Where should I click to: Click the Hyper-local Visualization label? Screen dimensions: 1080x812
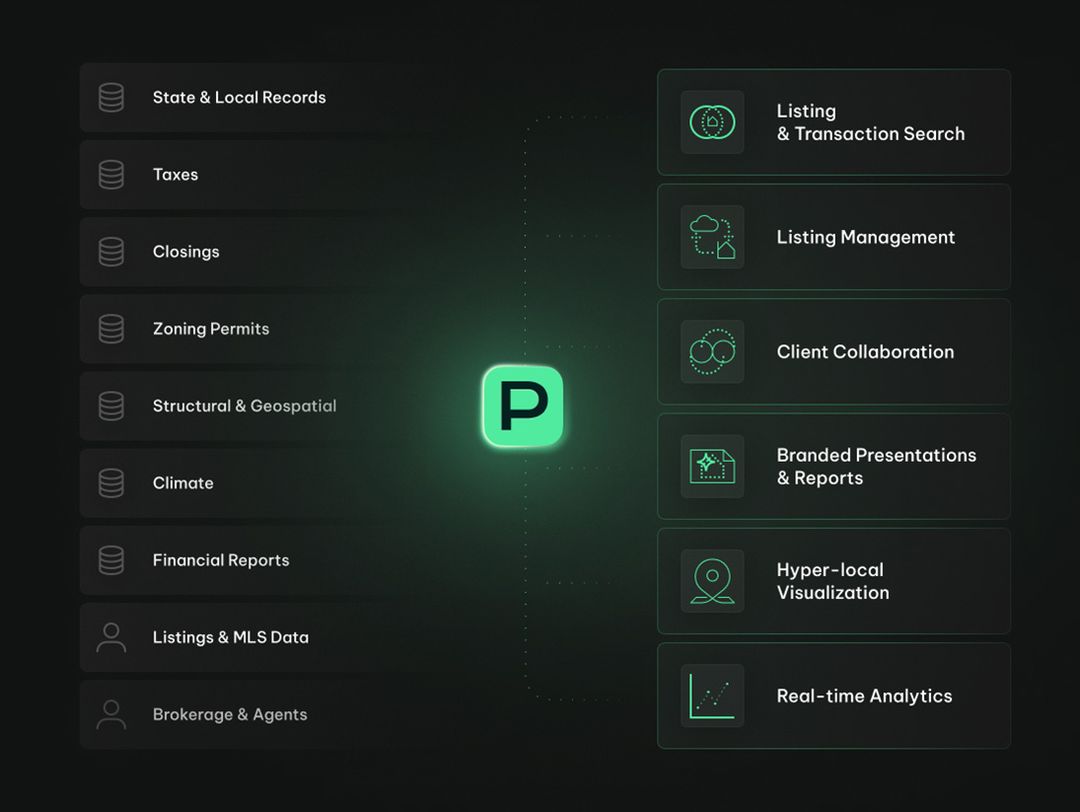coord(832,581)
